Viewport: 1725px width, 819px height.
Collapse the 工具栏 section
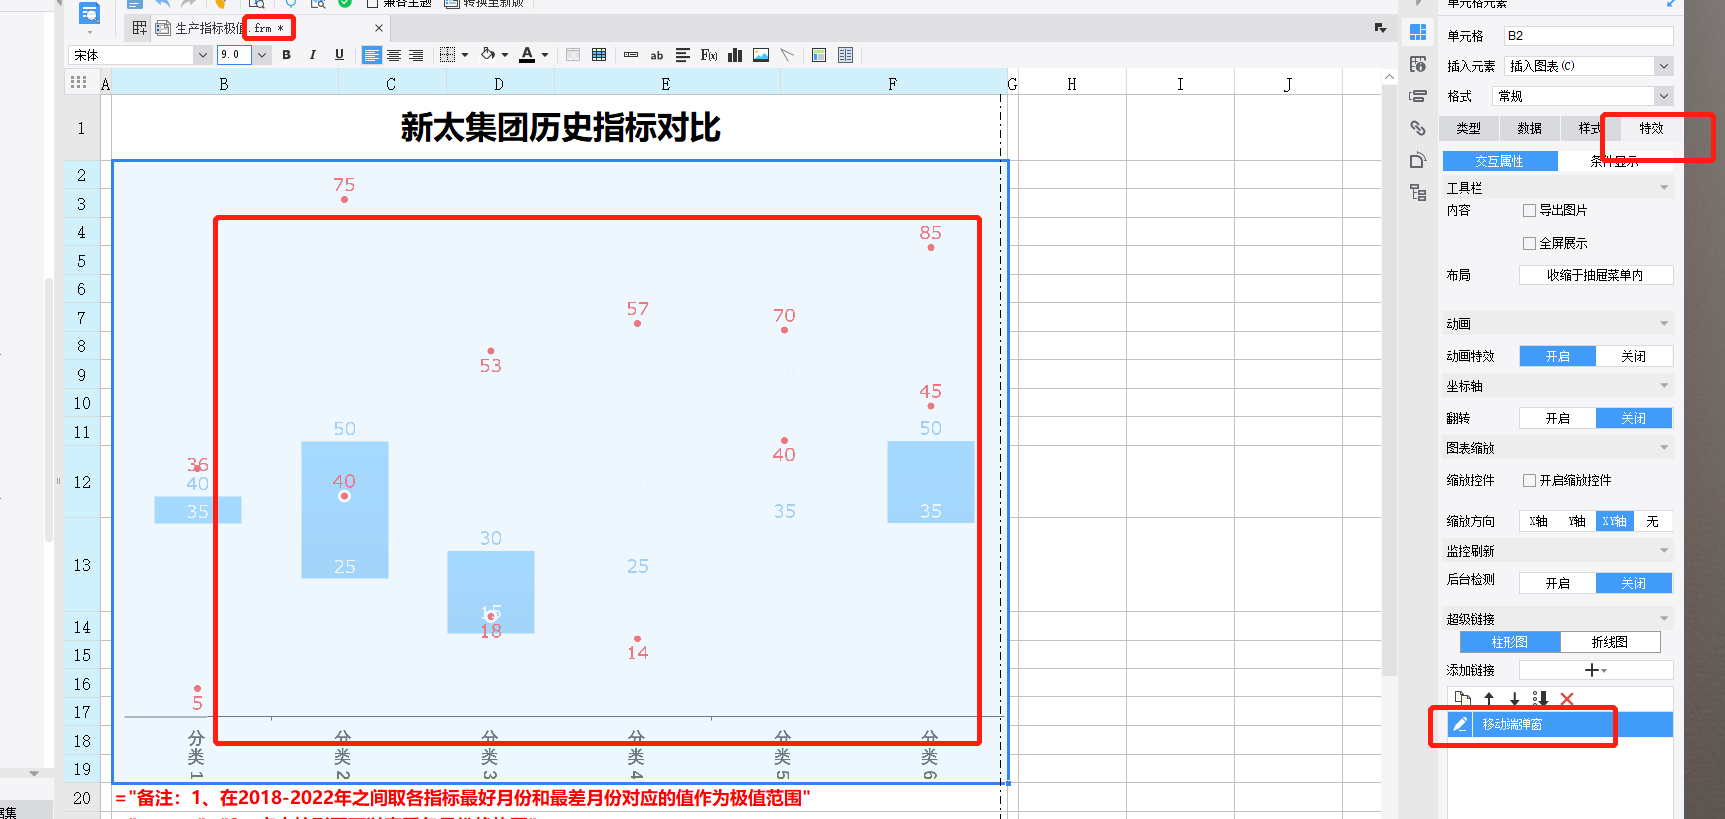coord(1664,188)
